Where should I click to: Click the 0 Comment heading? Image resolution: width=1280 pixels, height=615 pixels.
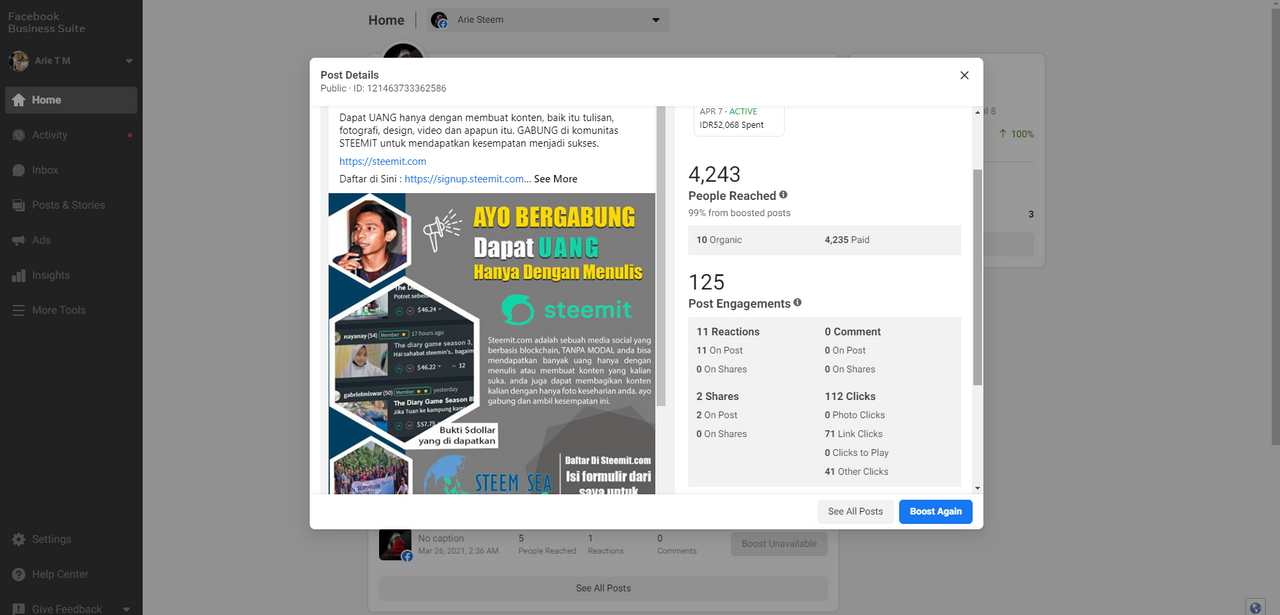click(x=853, y=332)
